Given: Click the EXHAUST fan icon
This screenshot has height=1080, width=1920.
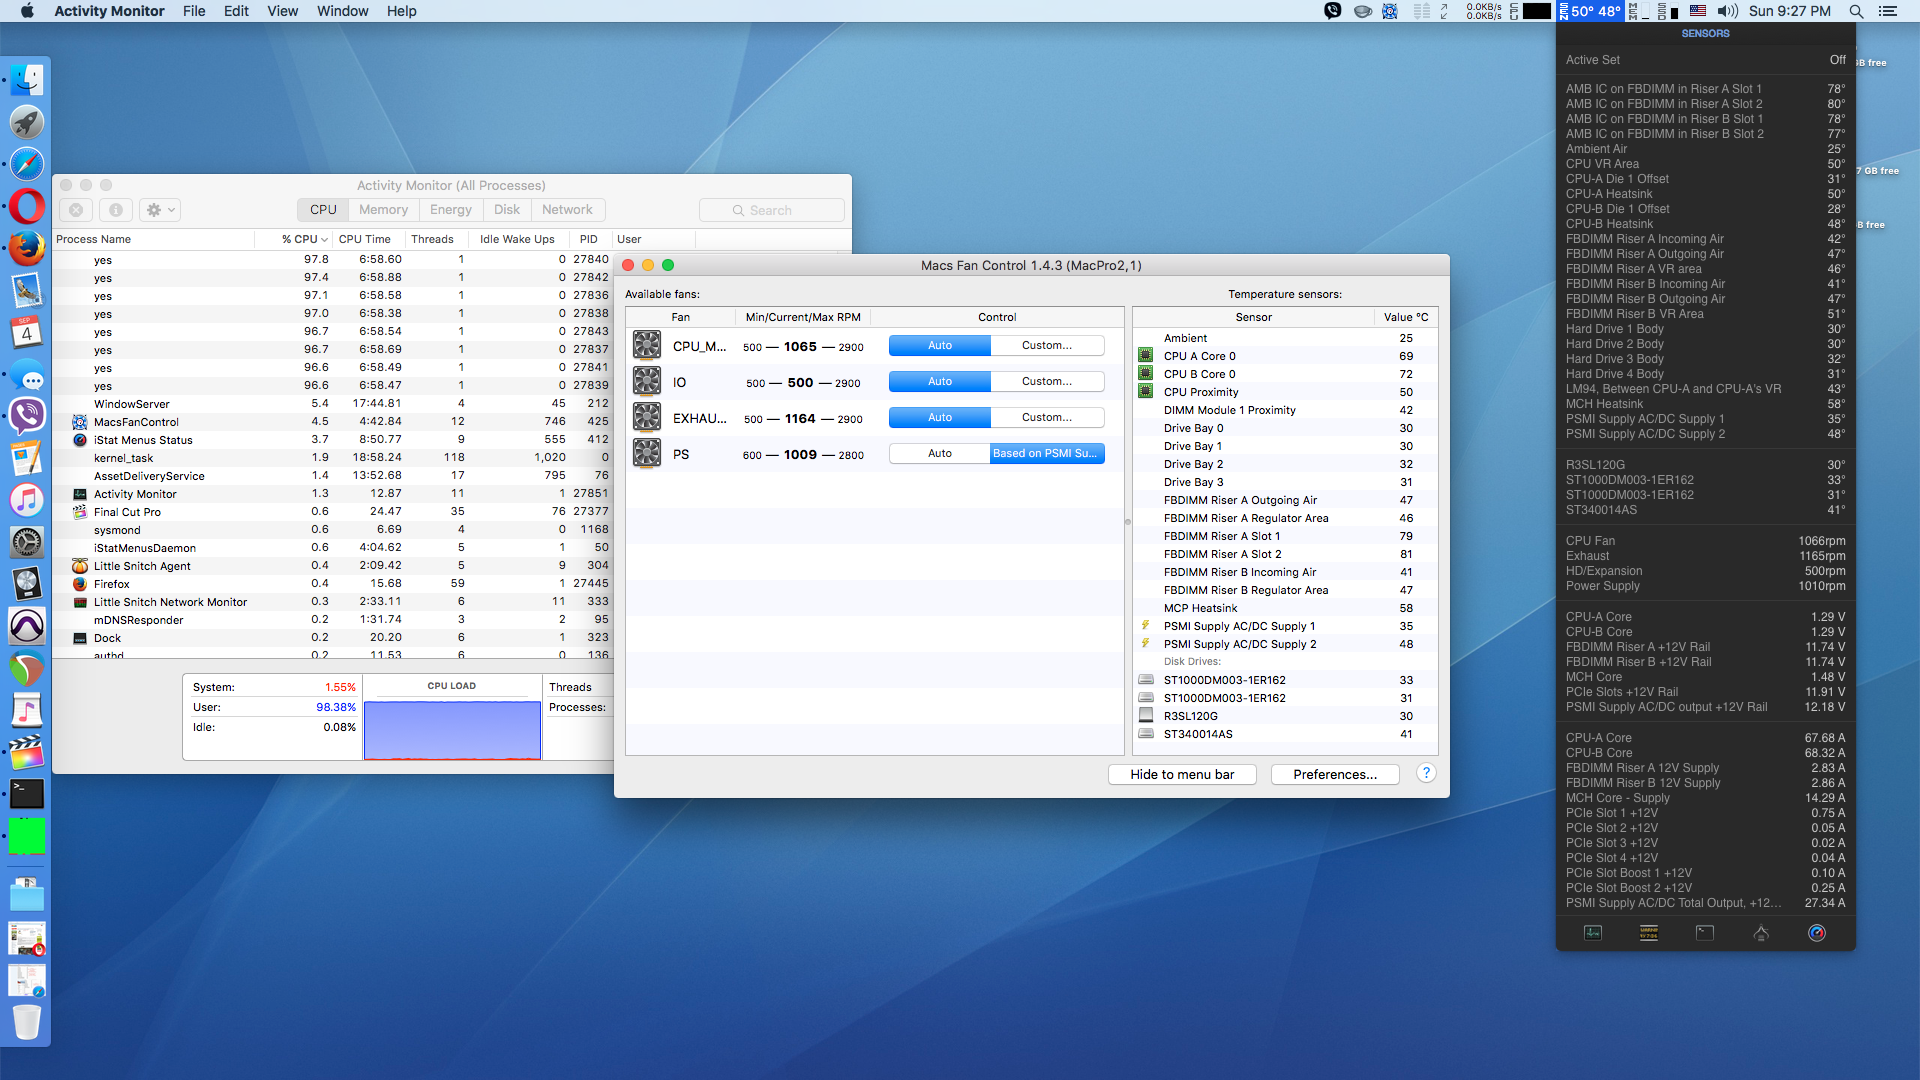Looking at the screenshot, I should point(647,418).
